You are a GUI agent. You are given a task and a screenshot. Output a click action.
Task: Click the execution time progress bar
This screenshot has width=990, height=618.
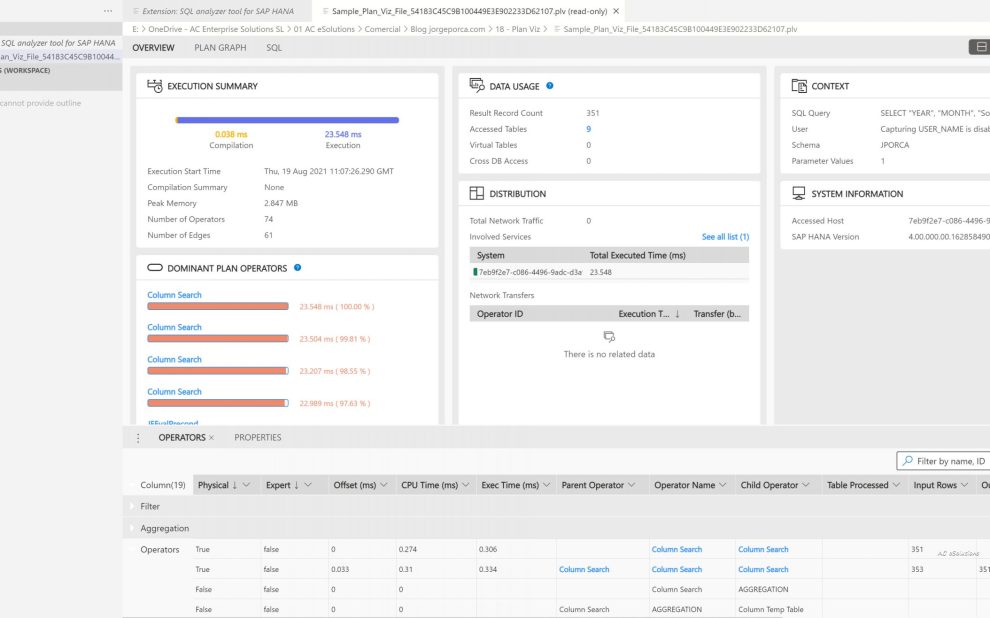point(288,120)
